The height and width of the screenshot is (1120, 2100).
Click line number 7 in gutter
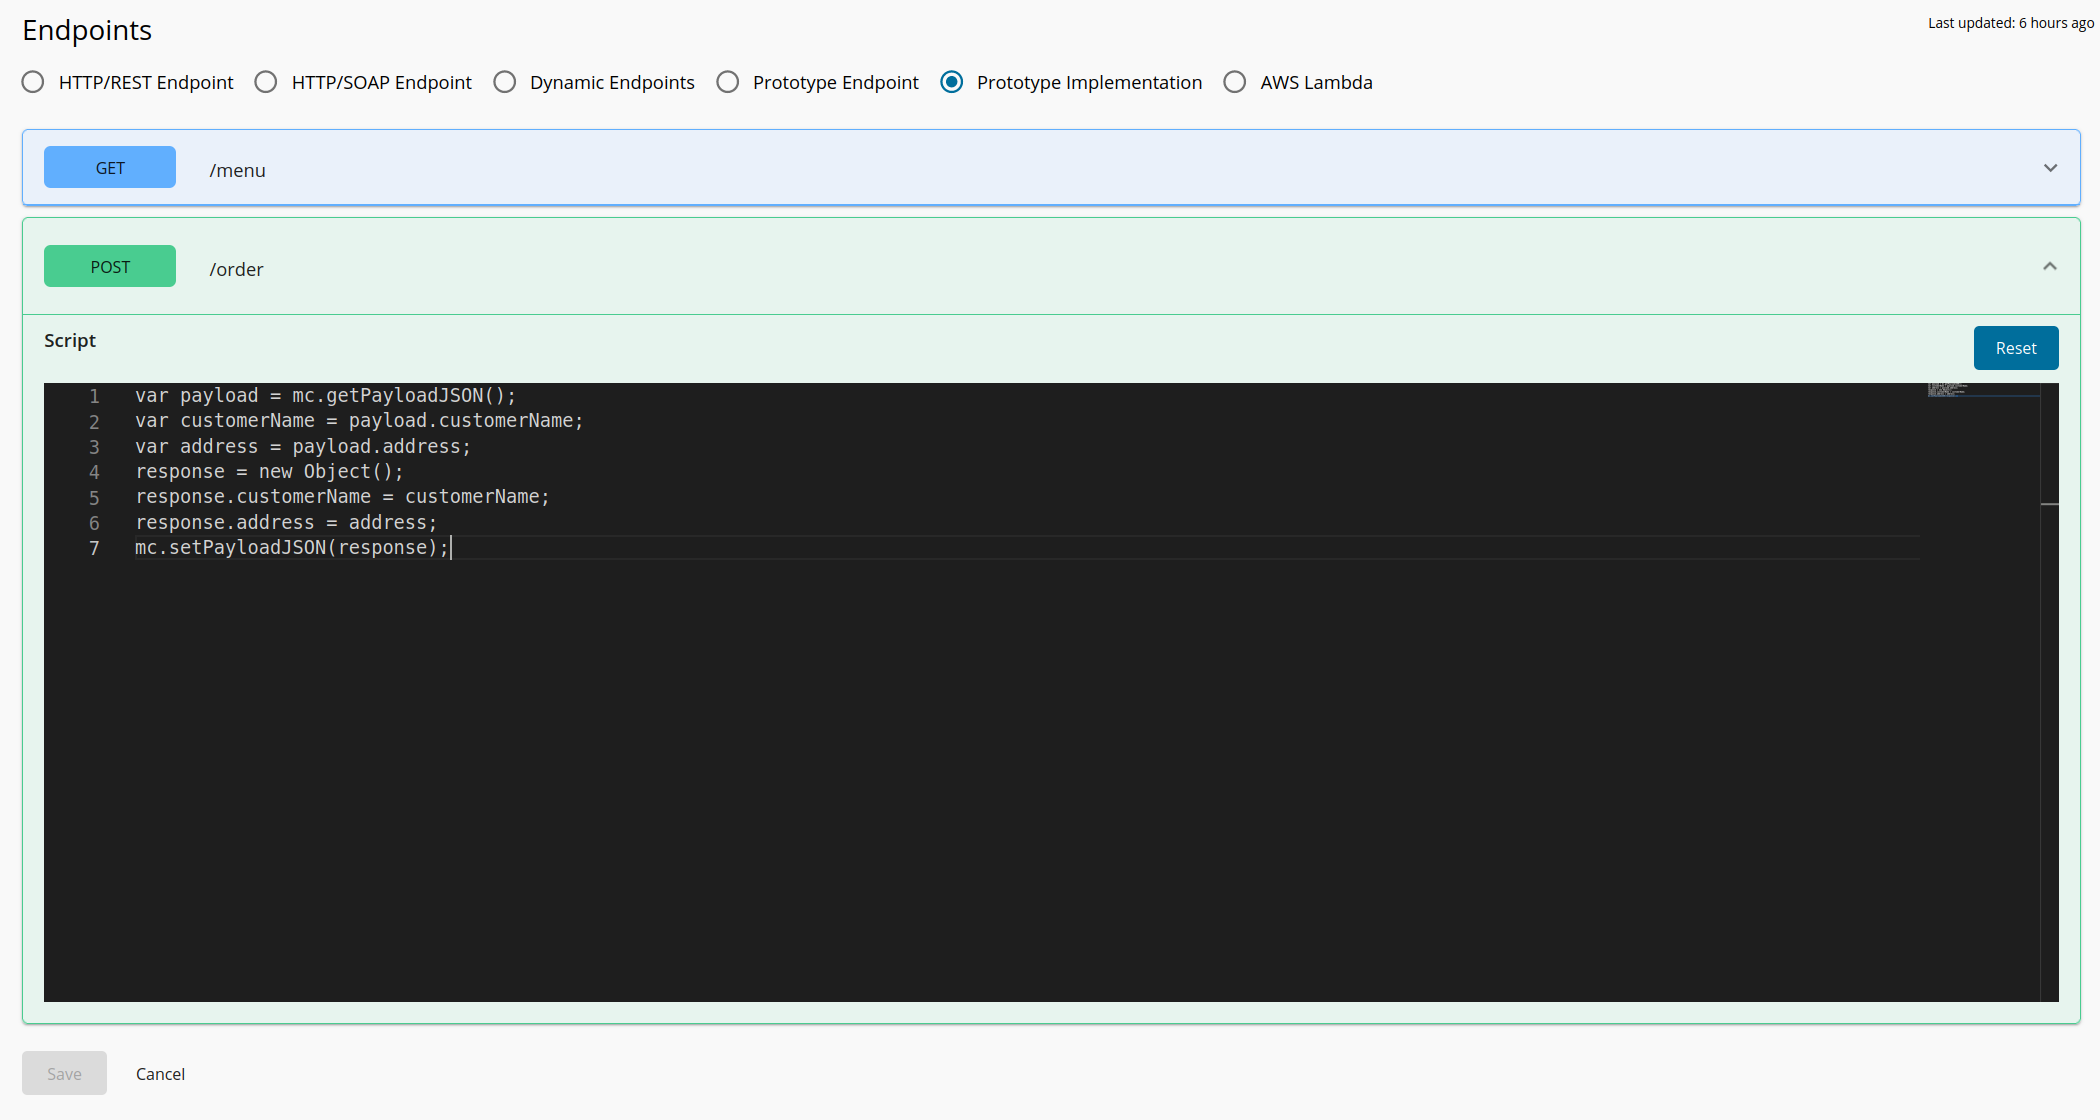pos(94,548)
